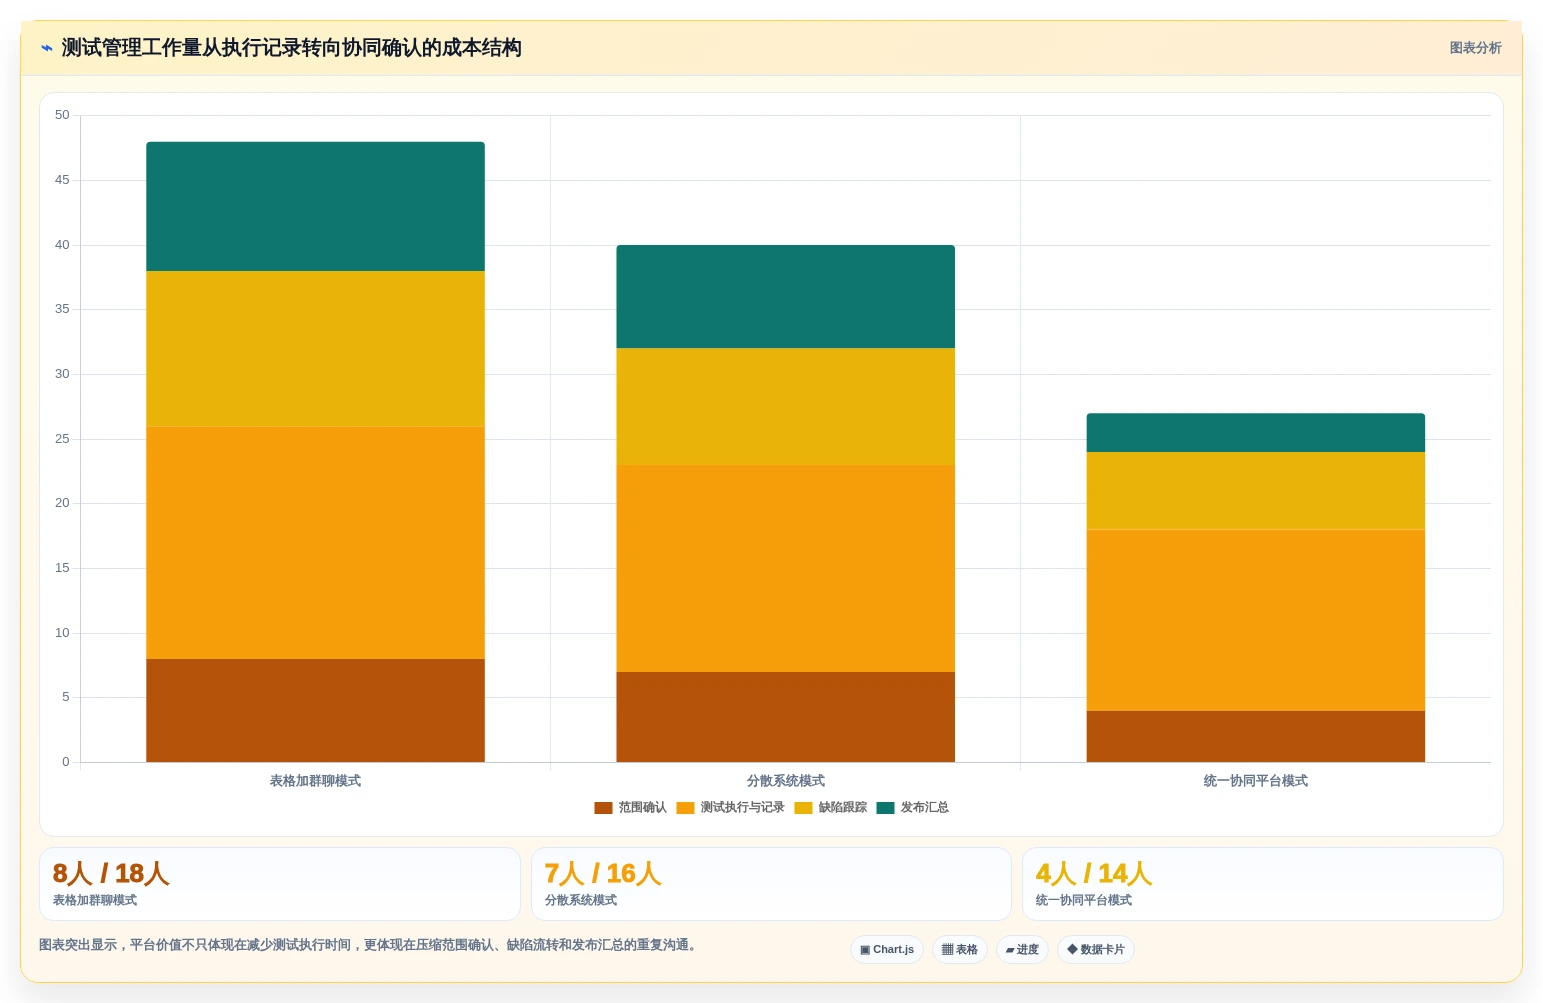Click the teal segment of 分散系统模式 bar

[x=785, y=297]
